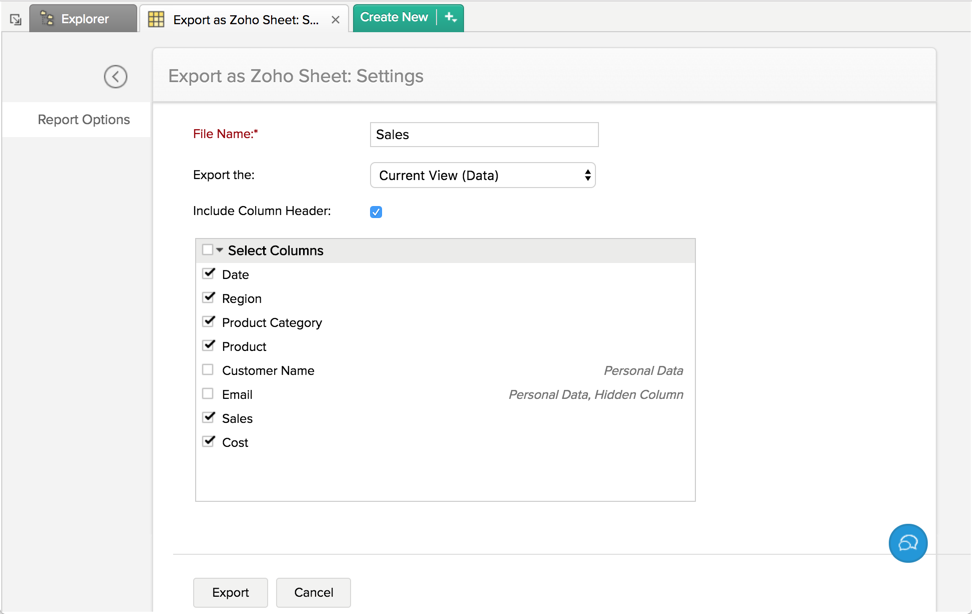The height and width of the screenshot is (614, 972).
Task: Switch to the Explorer tab
Action: tap(84, 19)
